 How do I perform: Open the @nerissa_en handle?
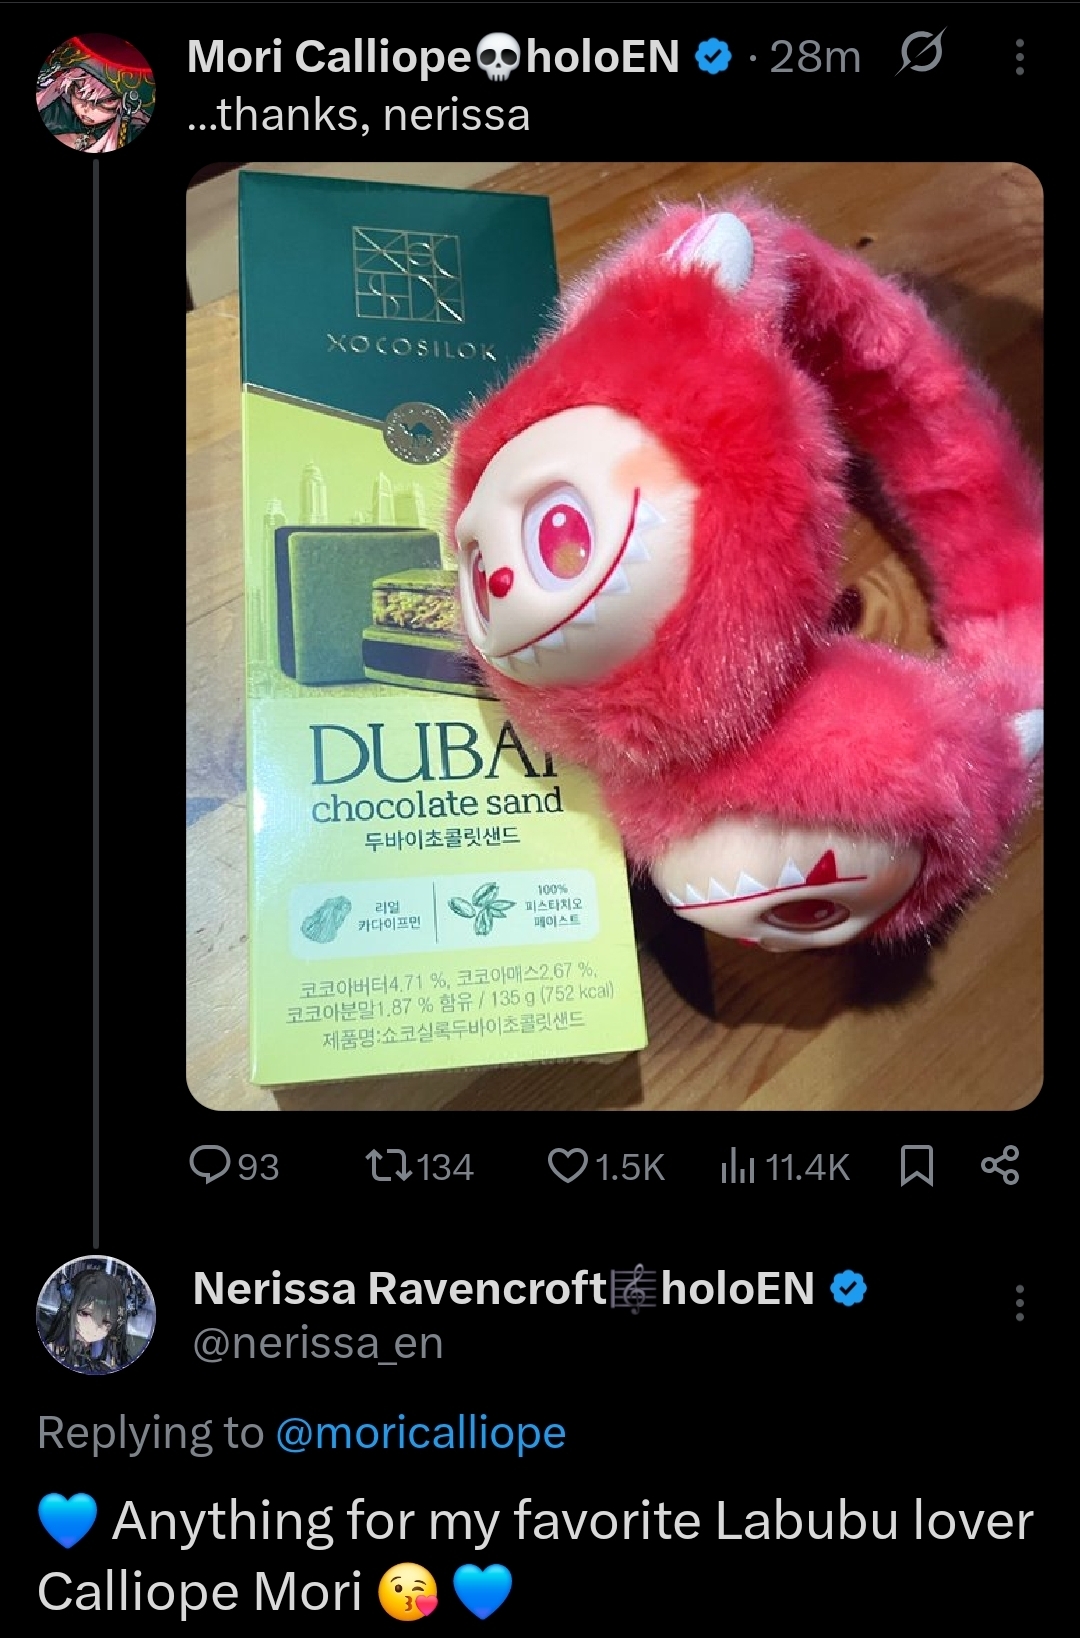[x=317, y=1342]
